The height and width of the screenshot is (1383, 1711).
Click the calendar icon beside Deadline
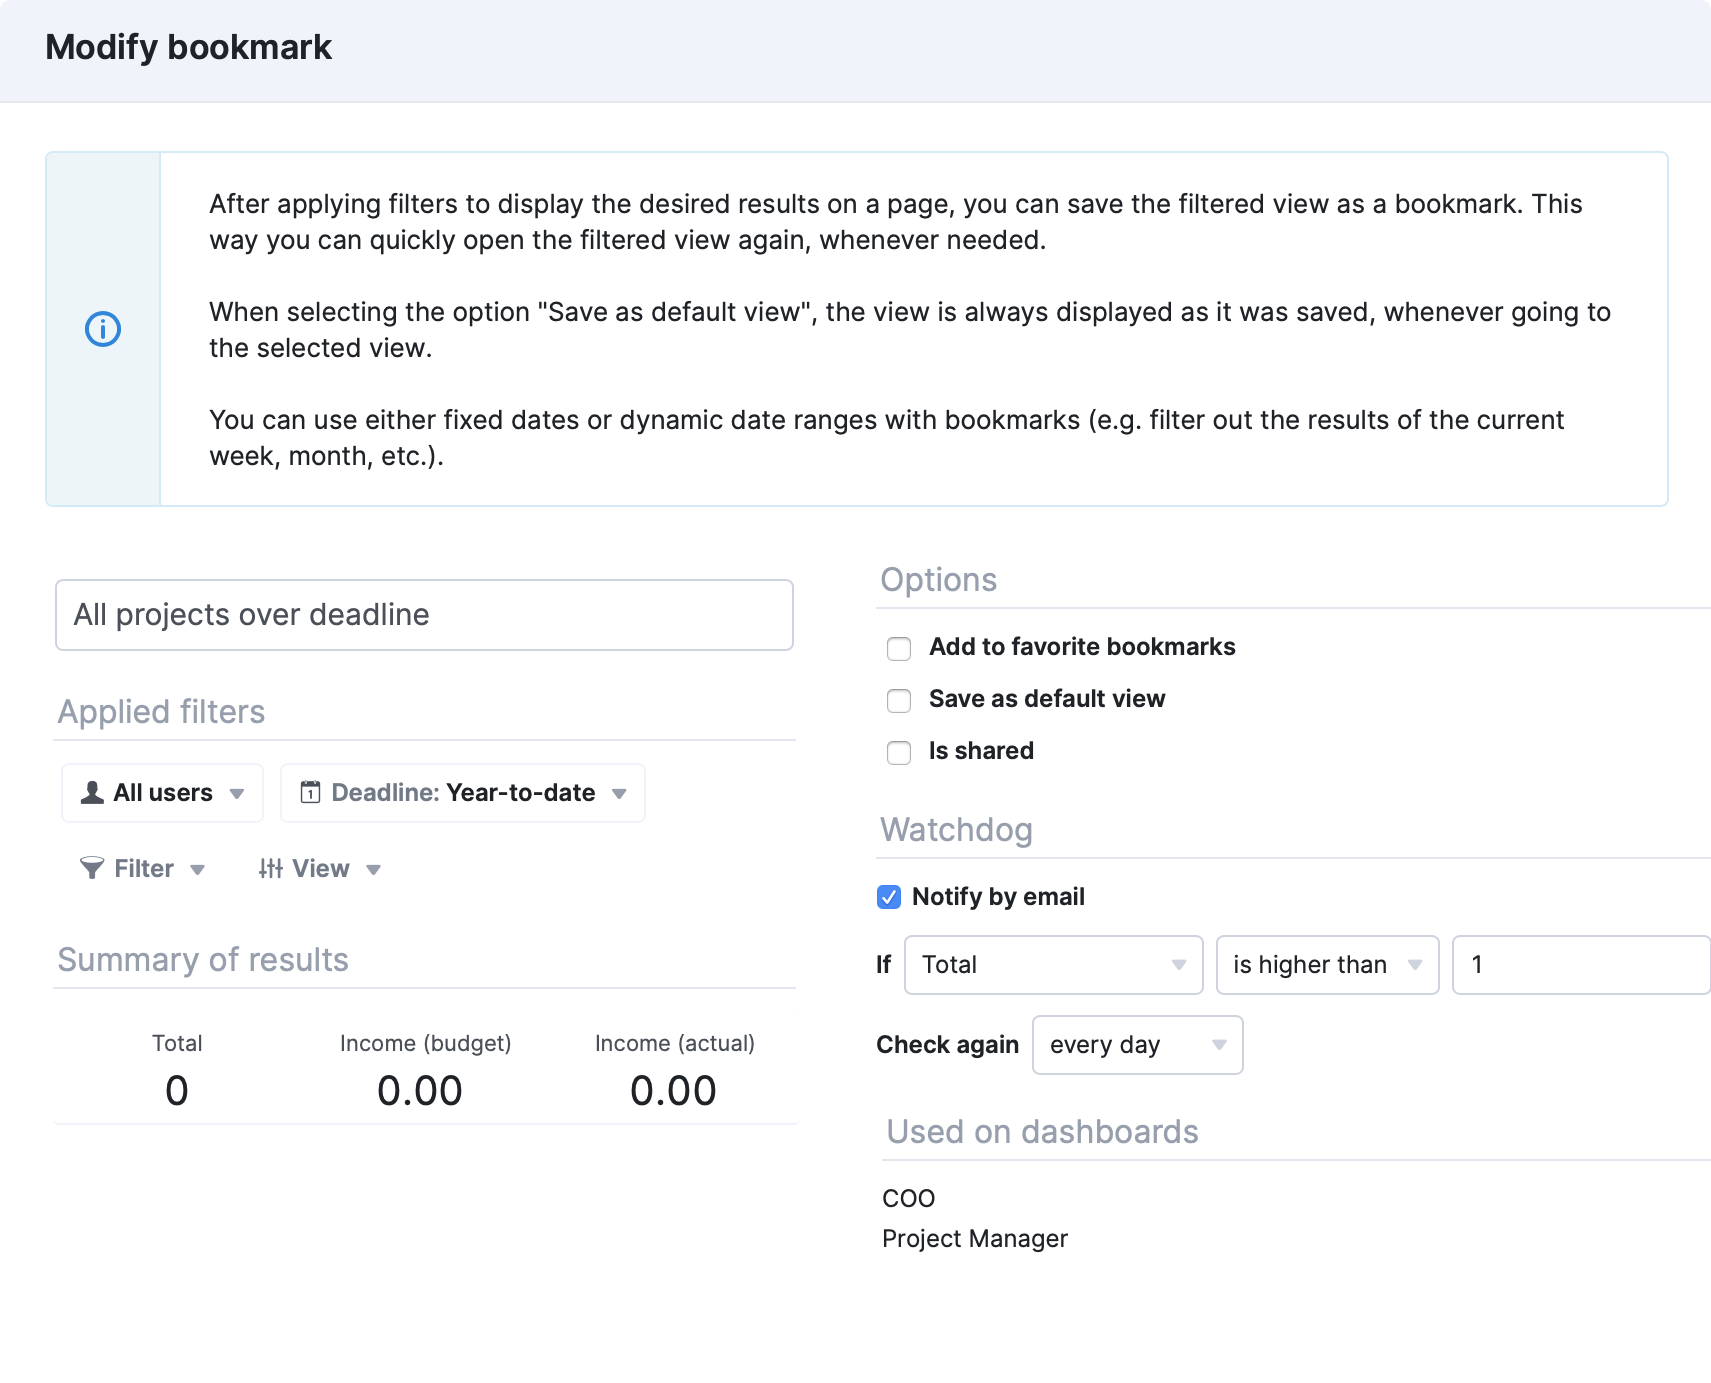(x=311, y=793)
